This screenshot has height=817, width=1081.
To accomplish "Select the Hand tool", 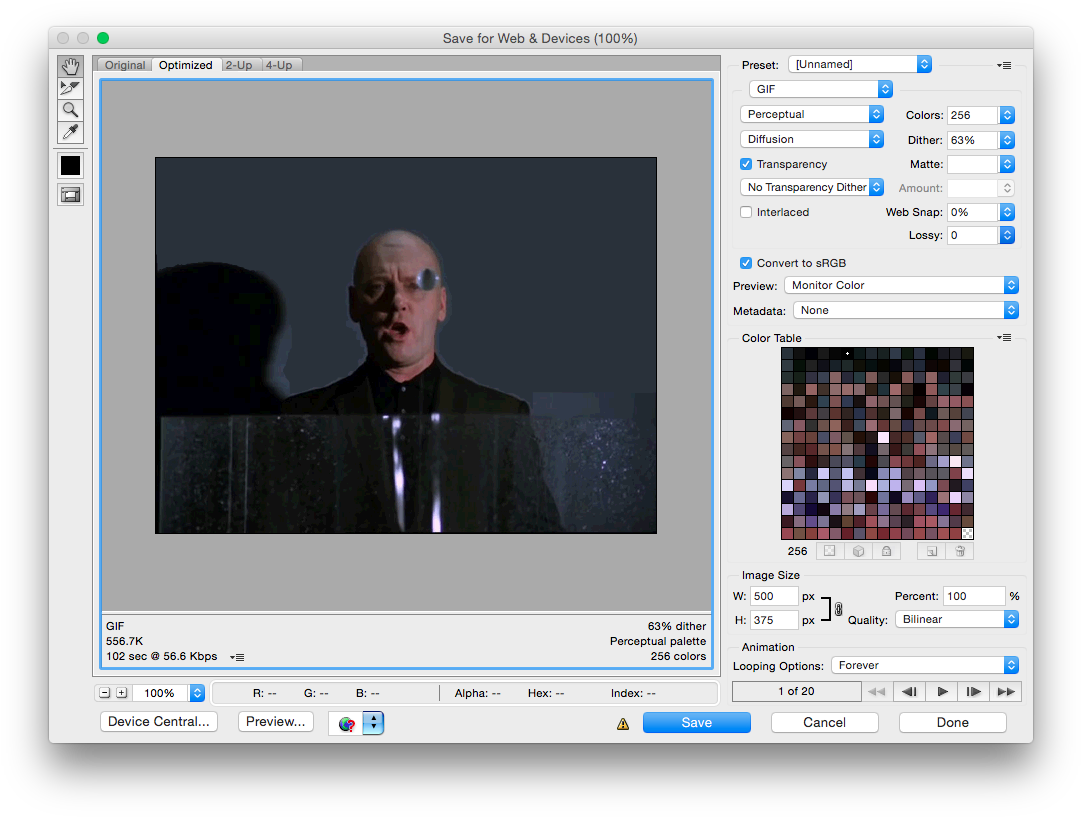I will [x=70, y=66].
